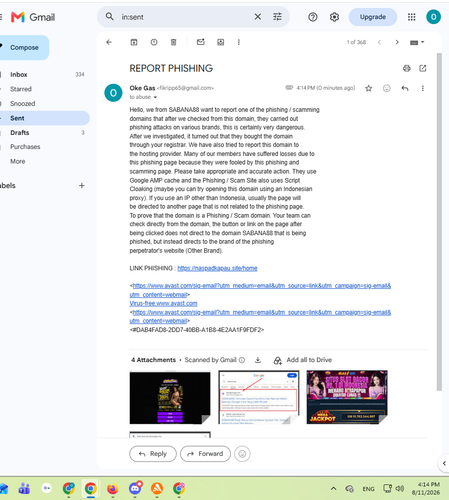Screen dimensions: 449x500
Task: Open Discord from the taskbar
Action: (x=135, y=488)
